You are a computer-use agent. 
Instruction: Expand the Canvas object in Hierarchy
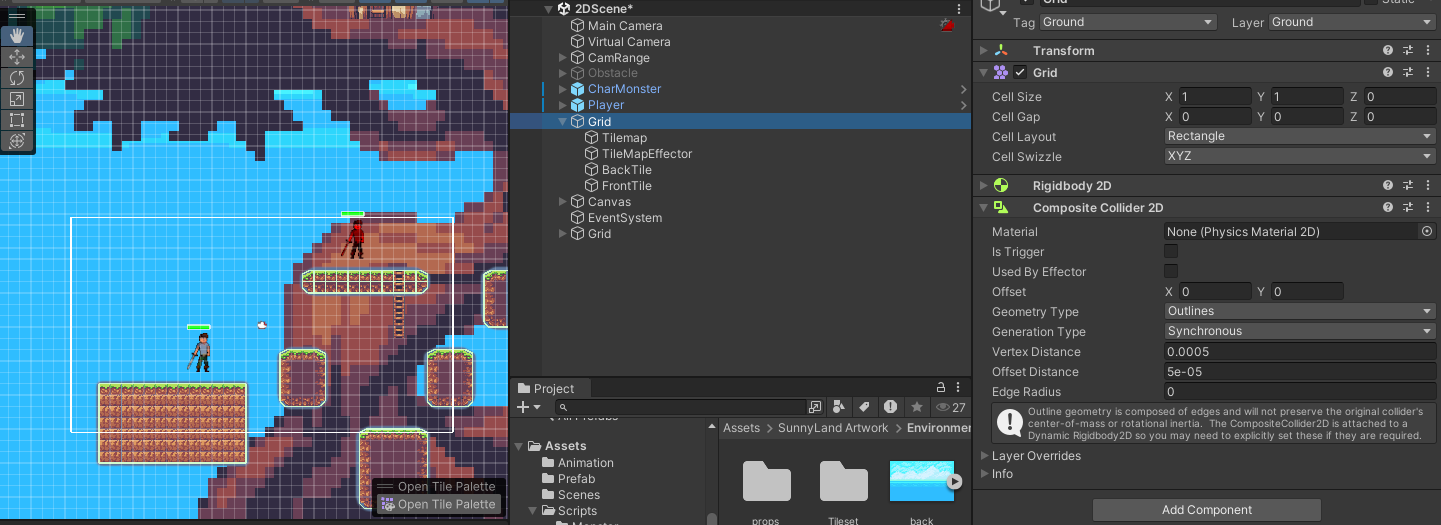pos(562,202)
